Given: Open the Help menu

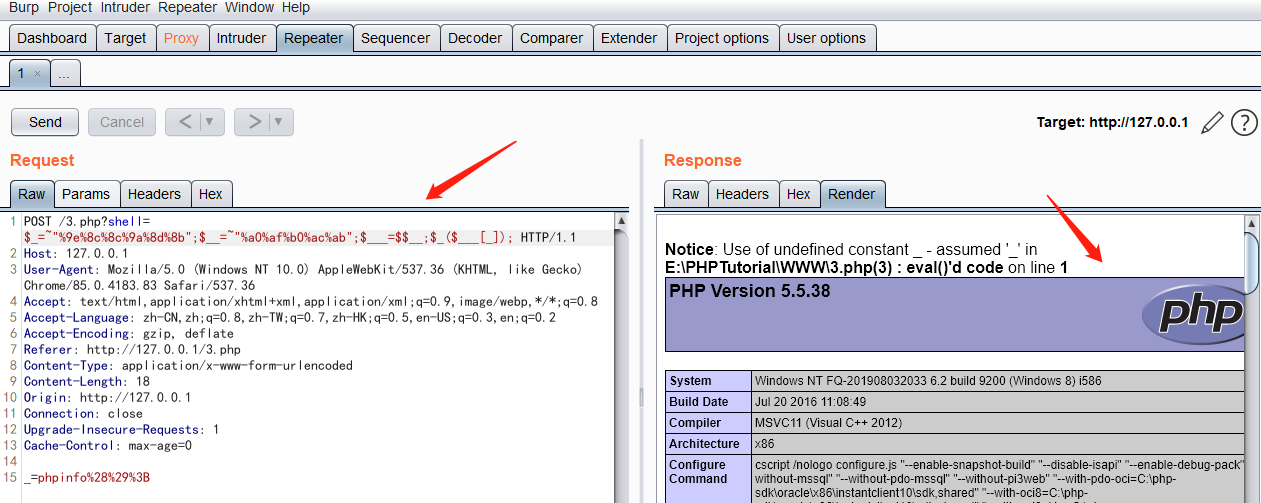Looking at the screenshot, I should click(x=296, y=7).
